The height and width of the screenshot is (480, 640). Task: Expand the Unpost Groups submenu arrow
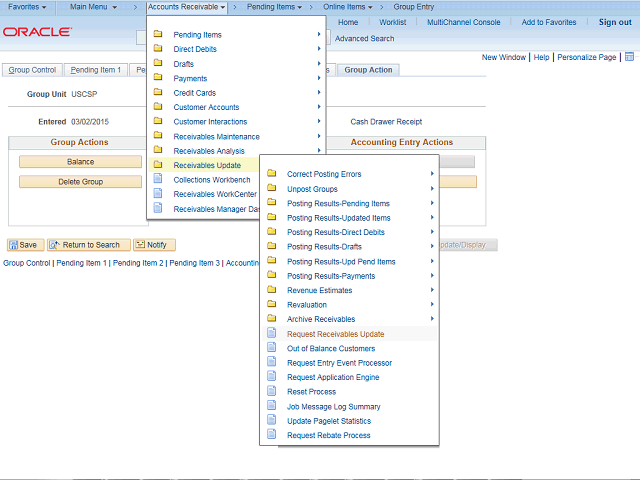click(432, 189)
